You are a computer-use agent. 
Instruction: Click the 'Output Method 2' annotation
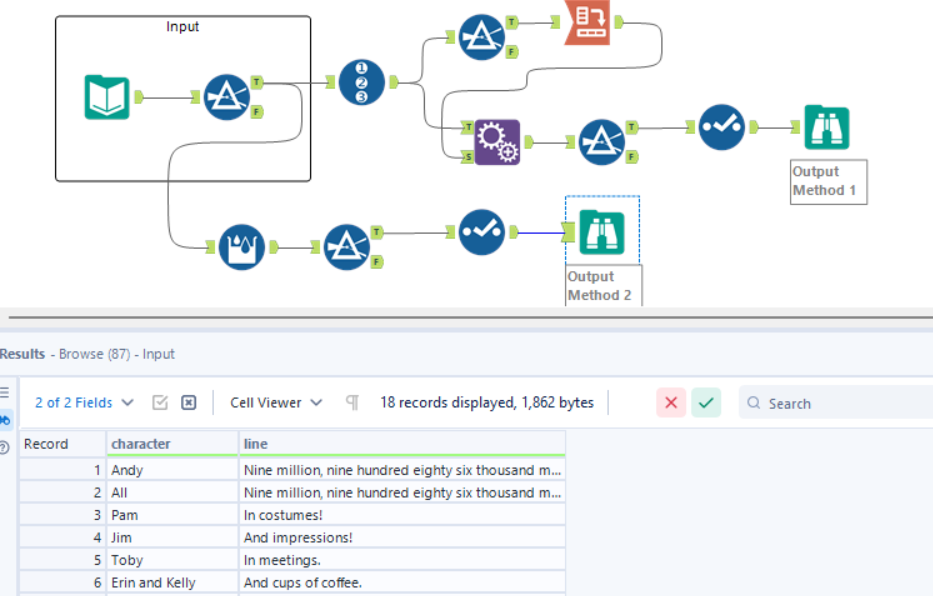[603, 286]
